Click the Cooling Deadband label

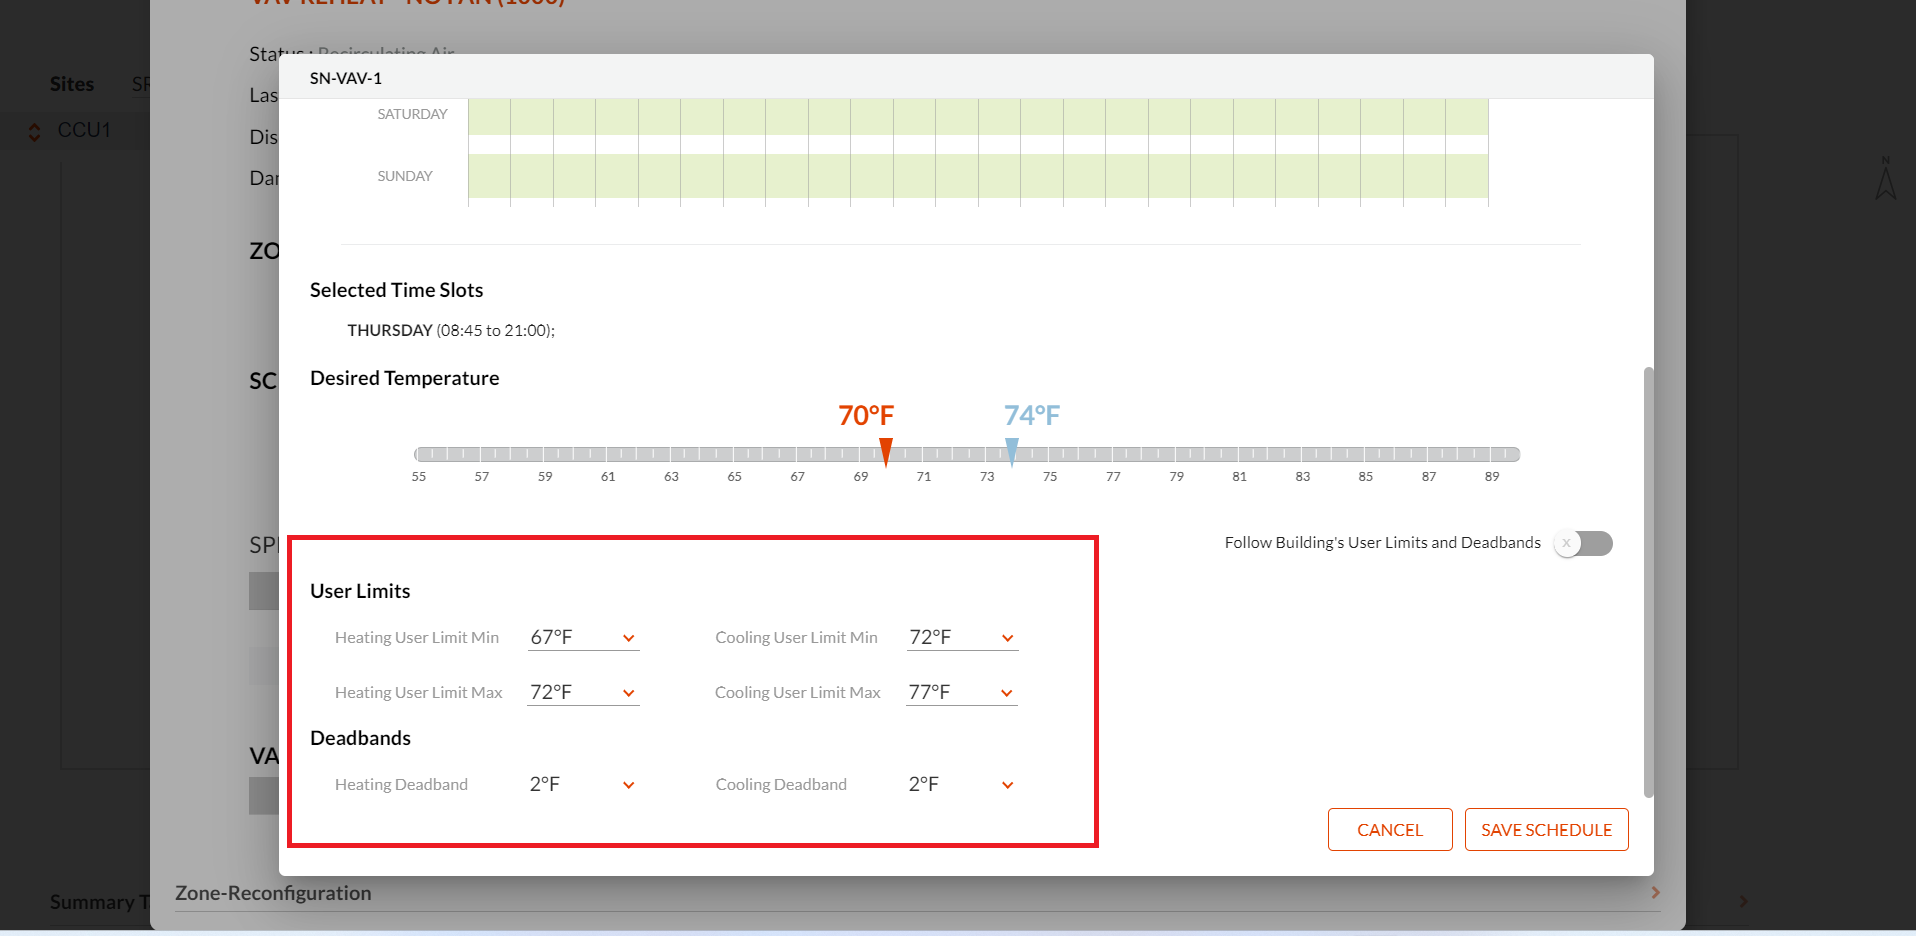pos(781,785)
